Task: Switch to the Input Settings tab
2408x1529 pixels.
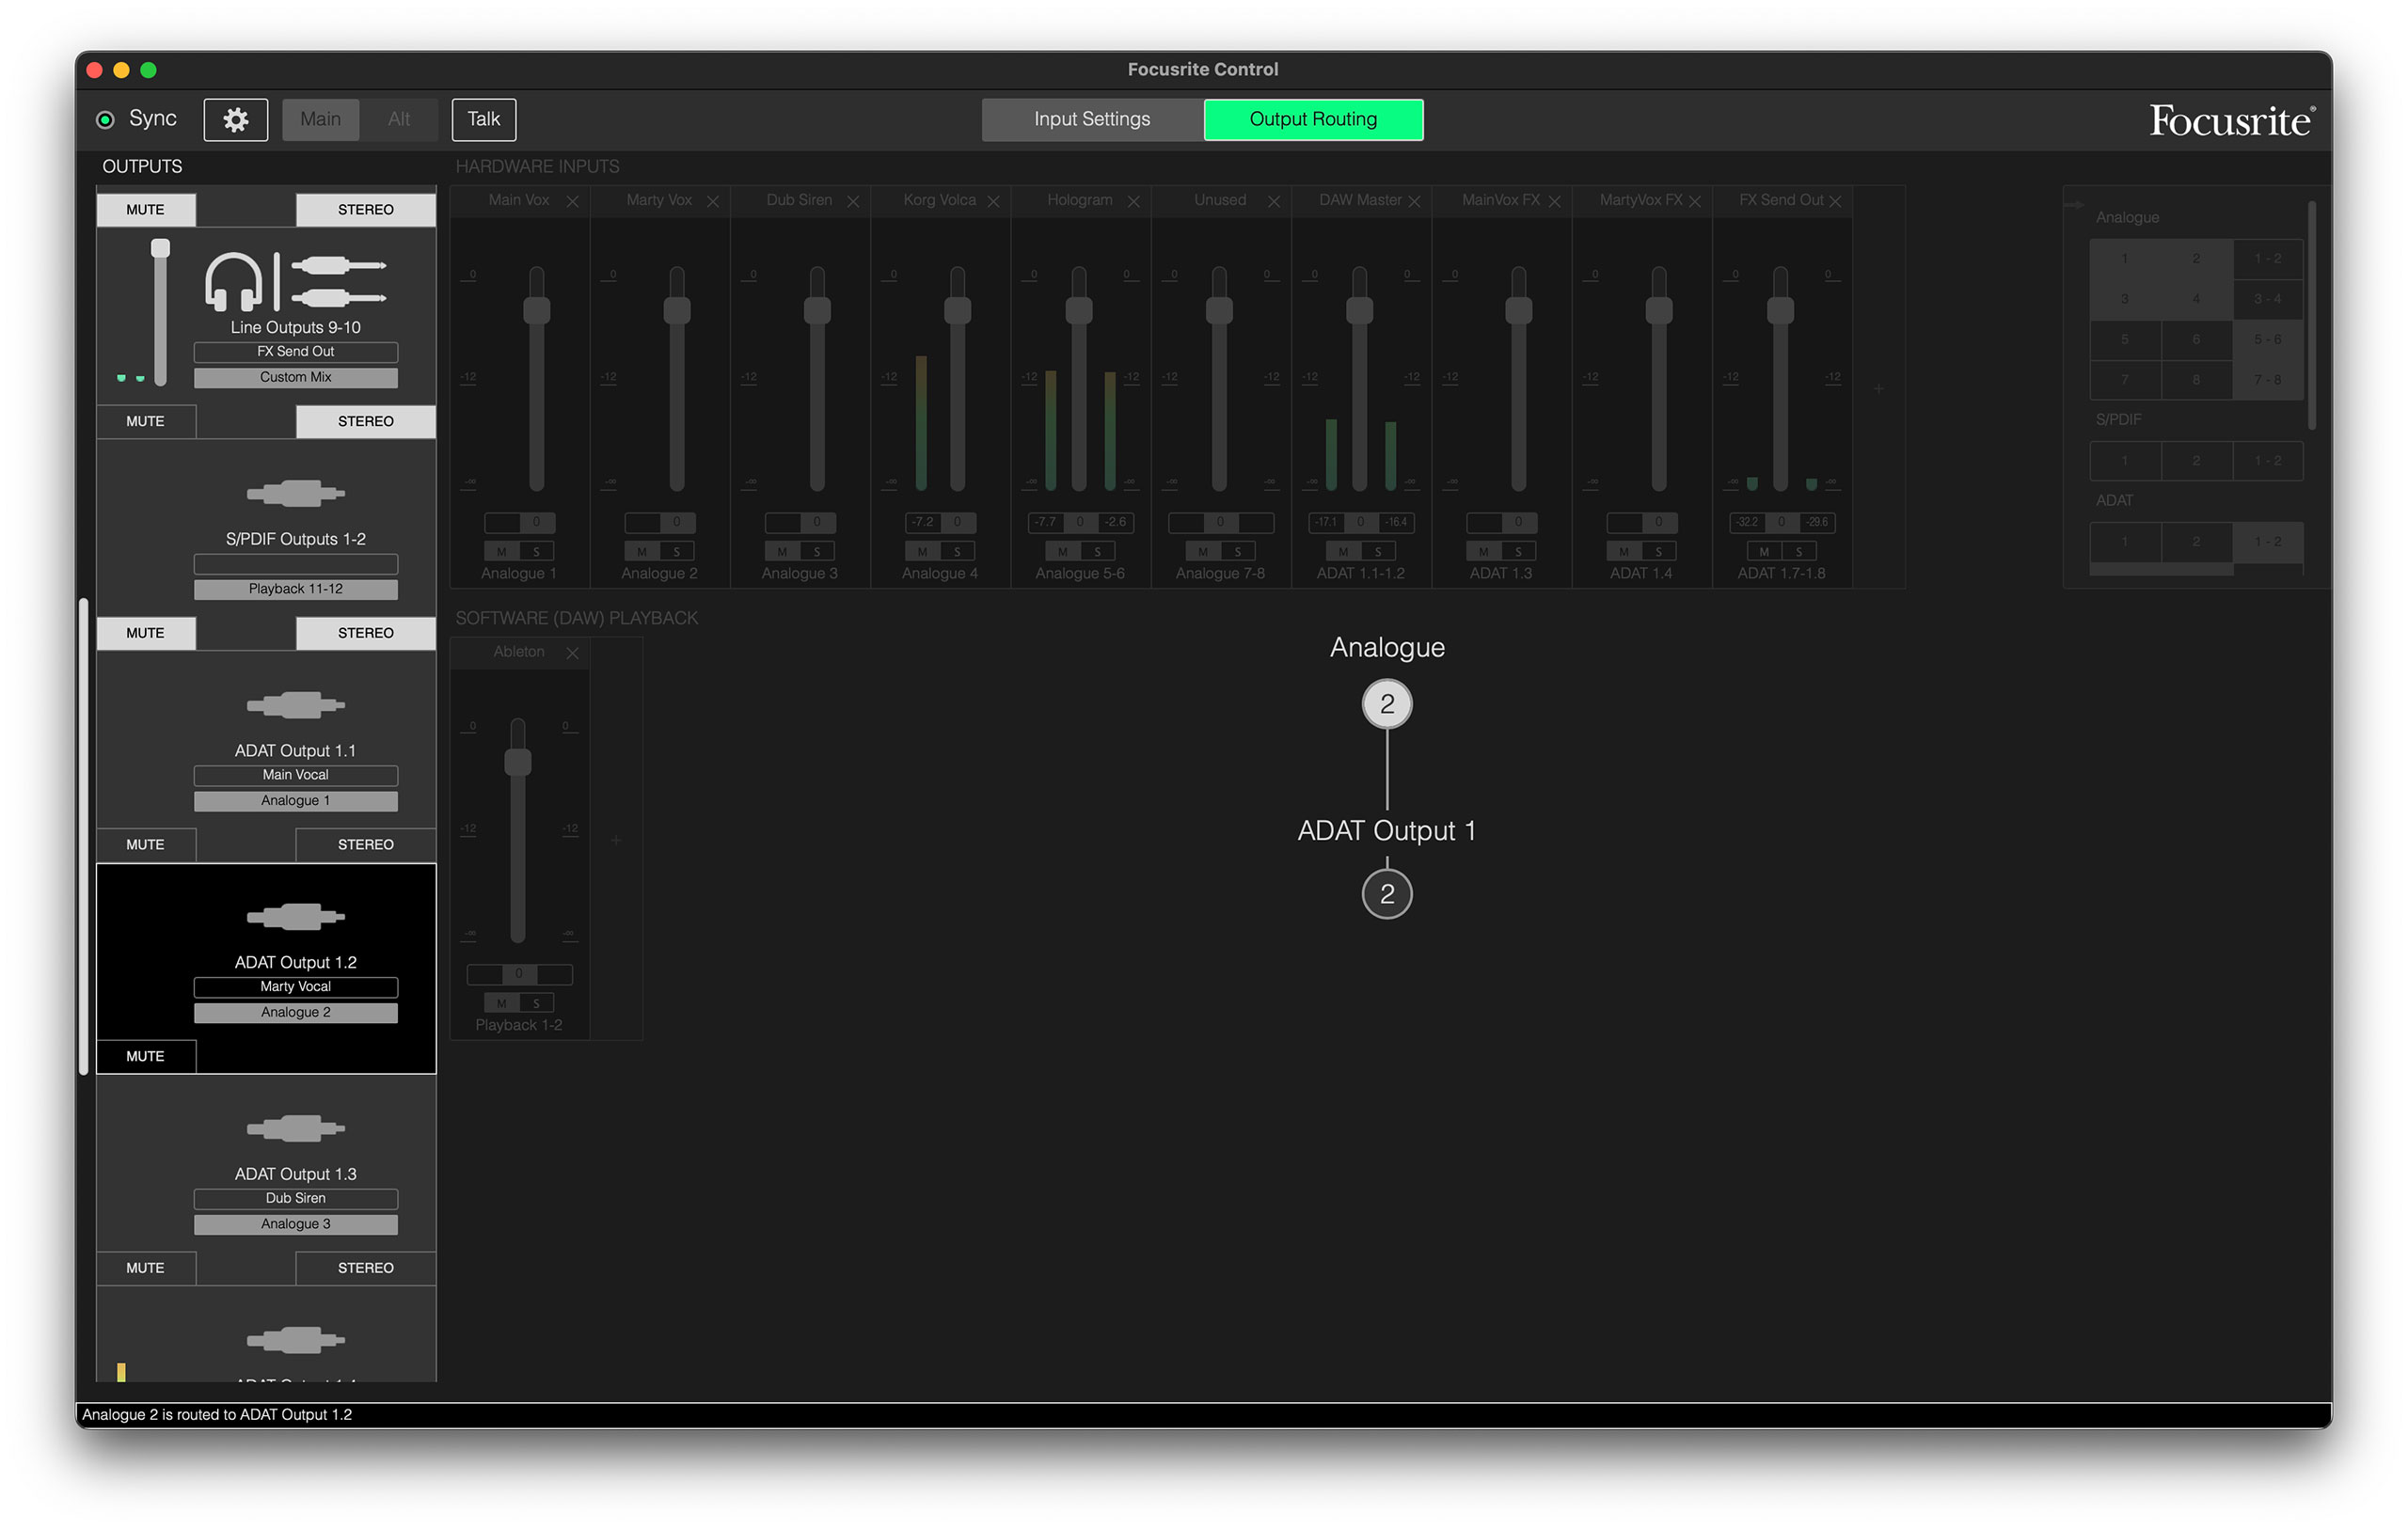Action: [1092, 119]
